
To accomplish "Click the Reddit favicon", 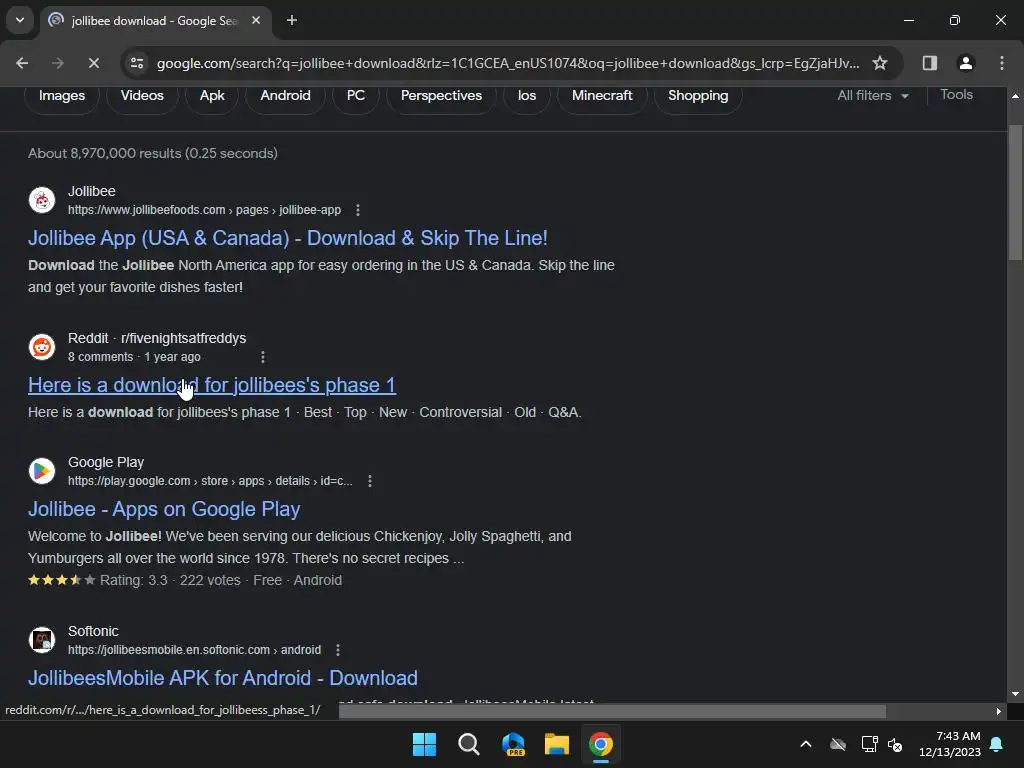I will click(x=42, y=347).
